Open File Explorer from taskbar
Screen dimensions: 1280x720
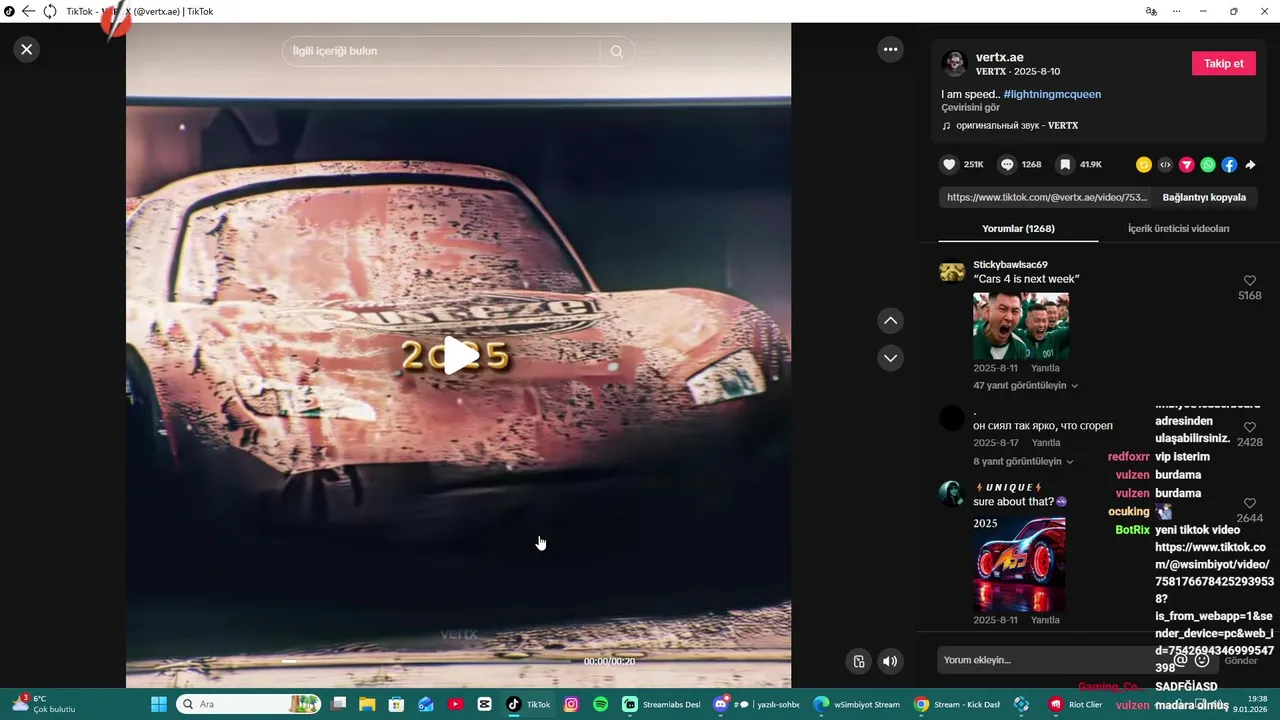(x=367, y=704)
